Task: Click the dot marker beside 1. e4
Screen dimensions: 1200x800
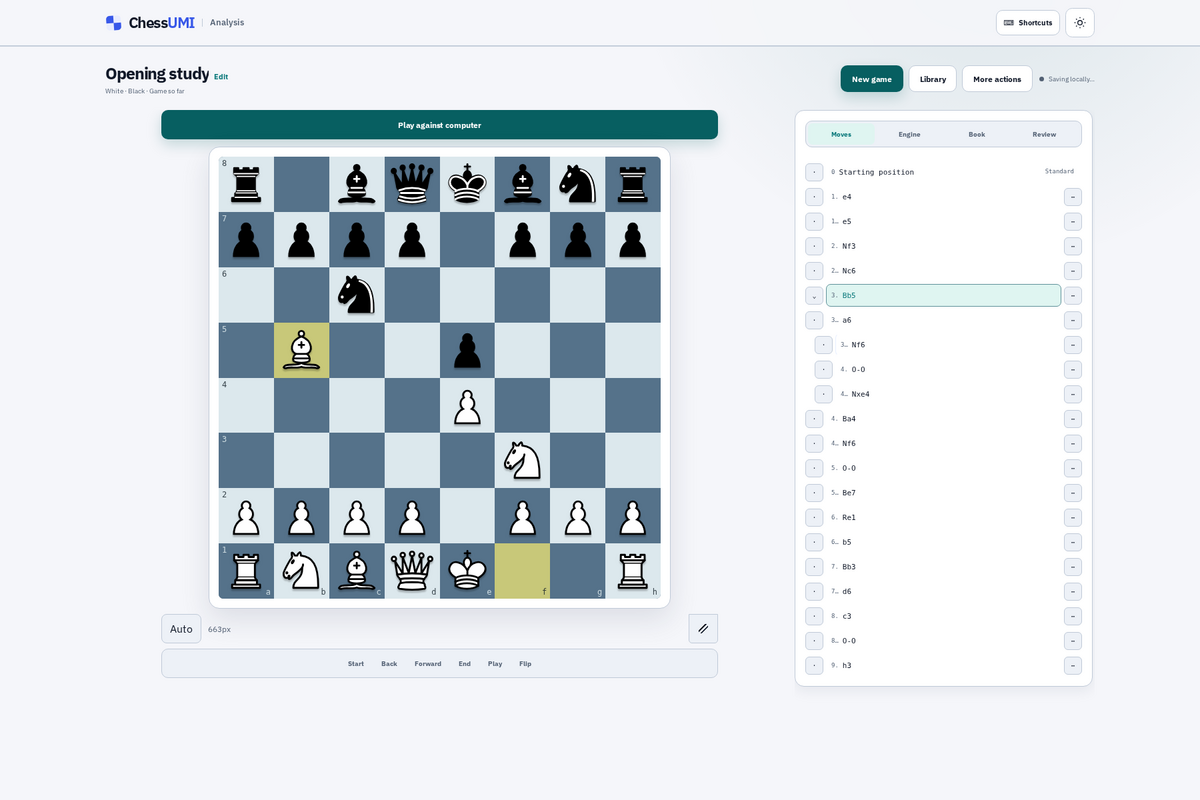Action: coord(814,197)
